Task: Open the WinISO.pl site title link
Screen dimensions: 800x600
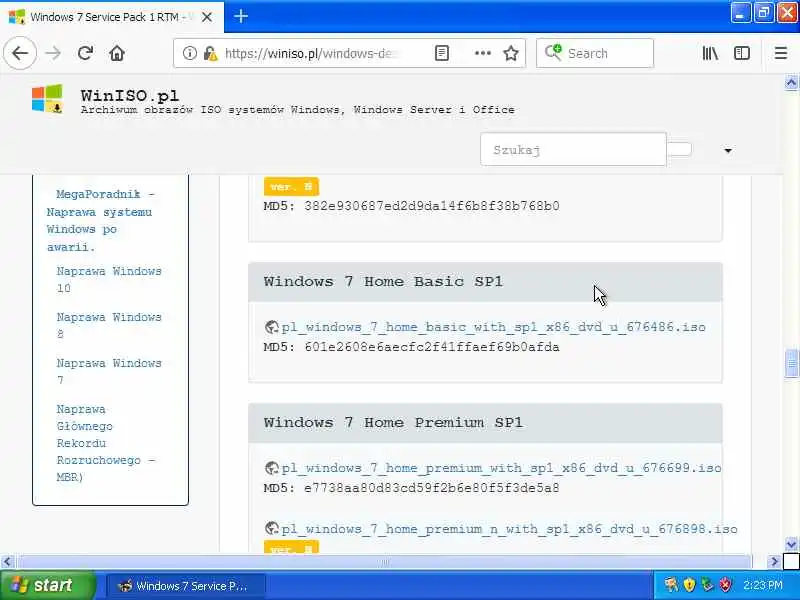Action: click(130, 95)
